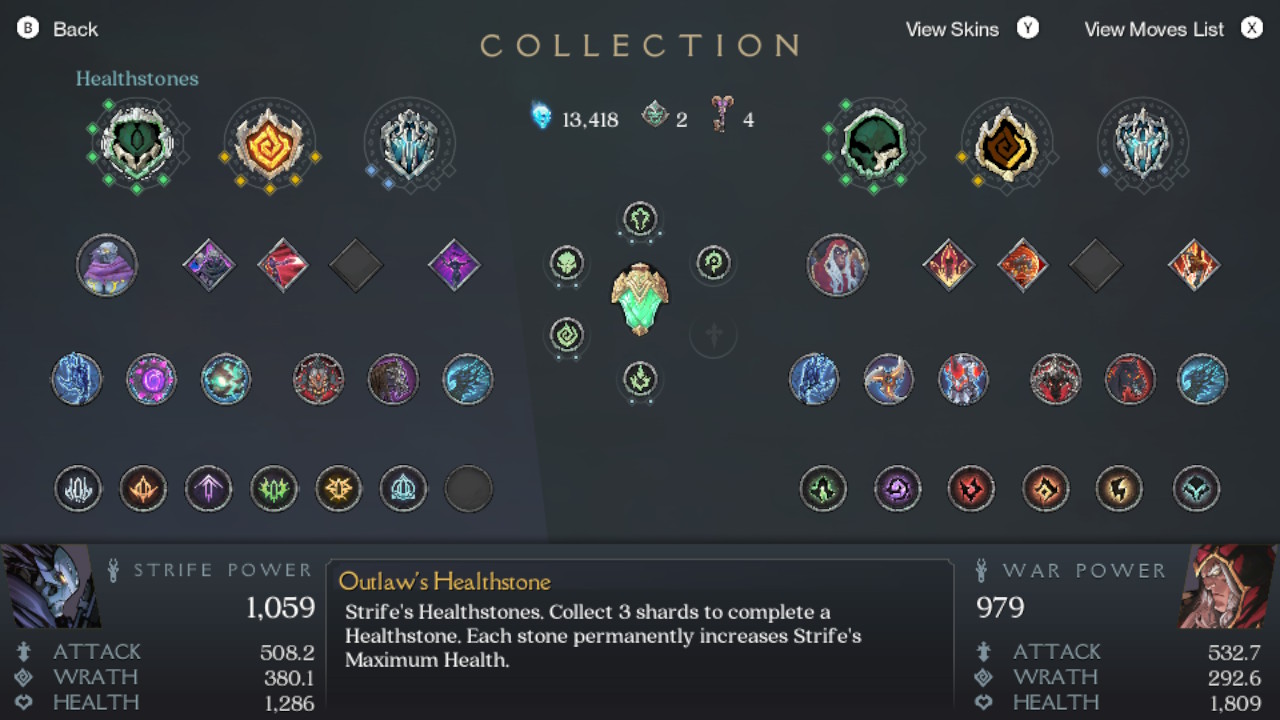
Task: Open View Skins
Action: (x=972, y=29)
